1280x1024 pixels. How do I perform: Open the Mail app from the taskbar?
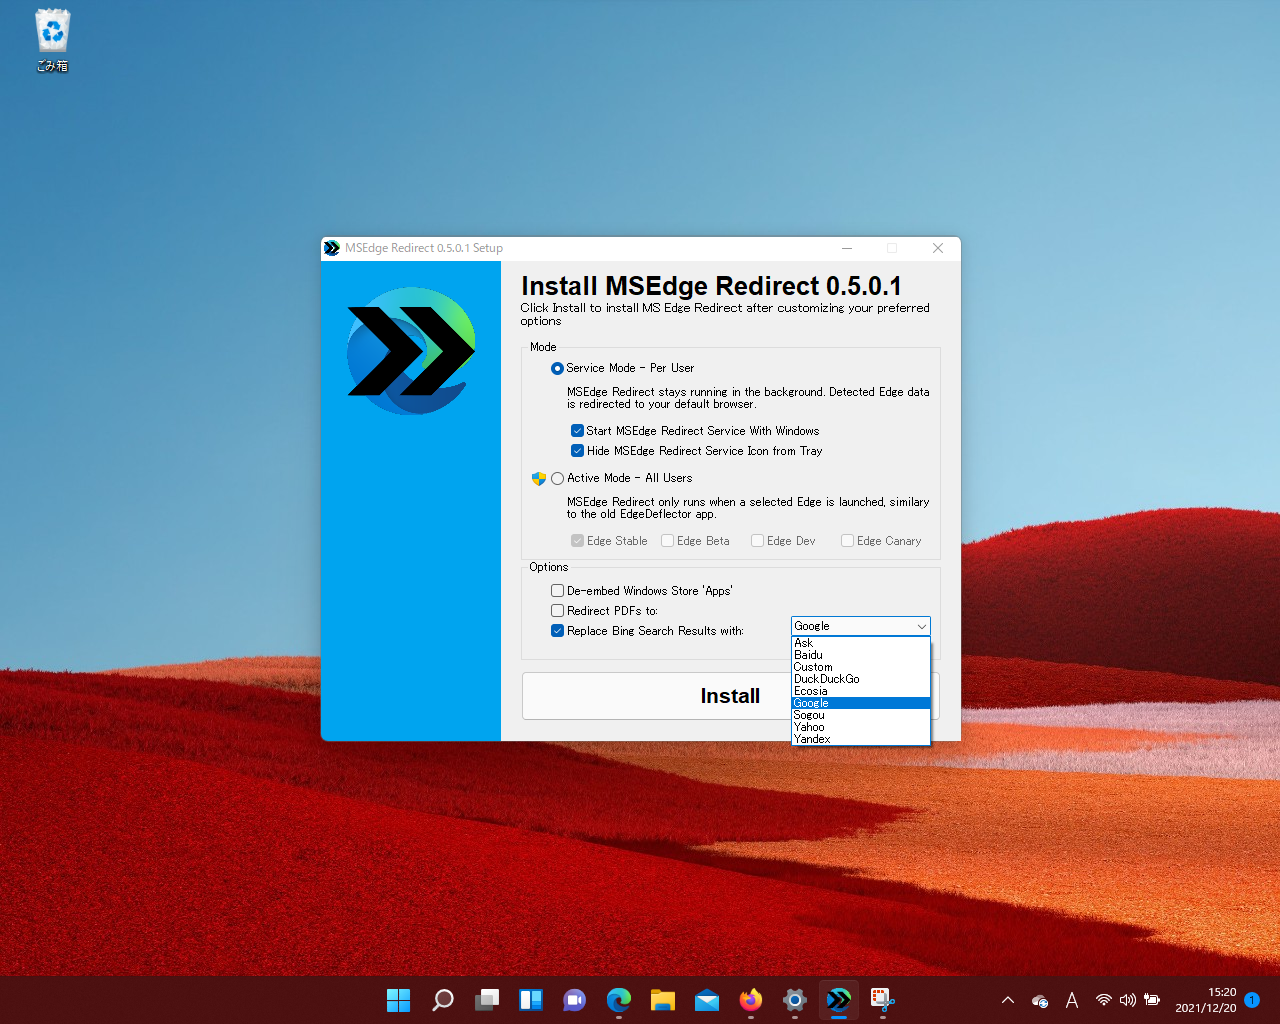pyautogui.click(x=706, y=999)
